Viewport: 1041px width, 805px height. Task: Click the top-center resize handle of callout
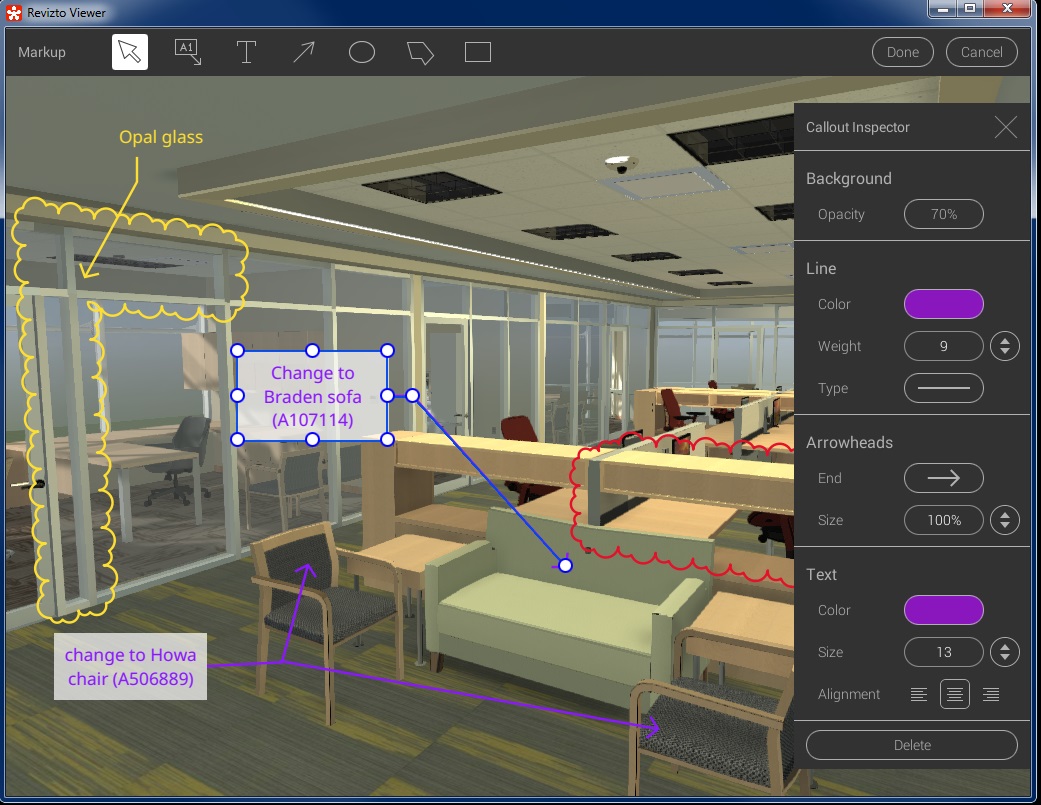pos(312,350)
